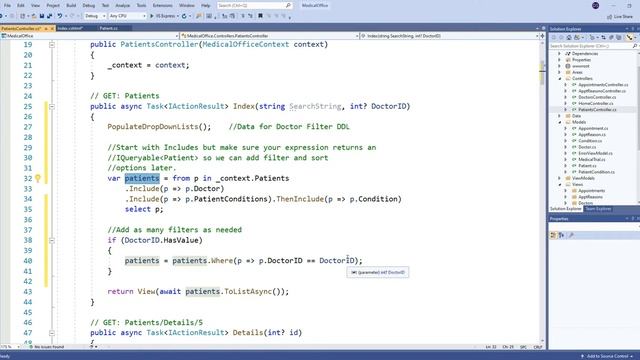
Task: Open the Analyze menu
Action: tap(122, 6)
